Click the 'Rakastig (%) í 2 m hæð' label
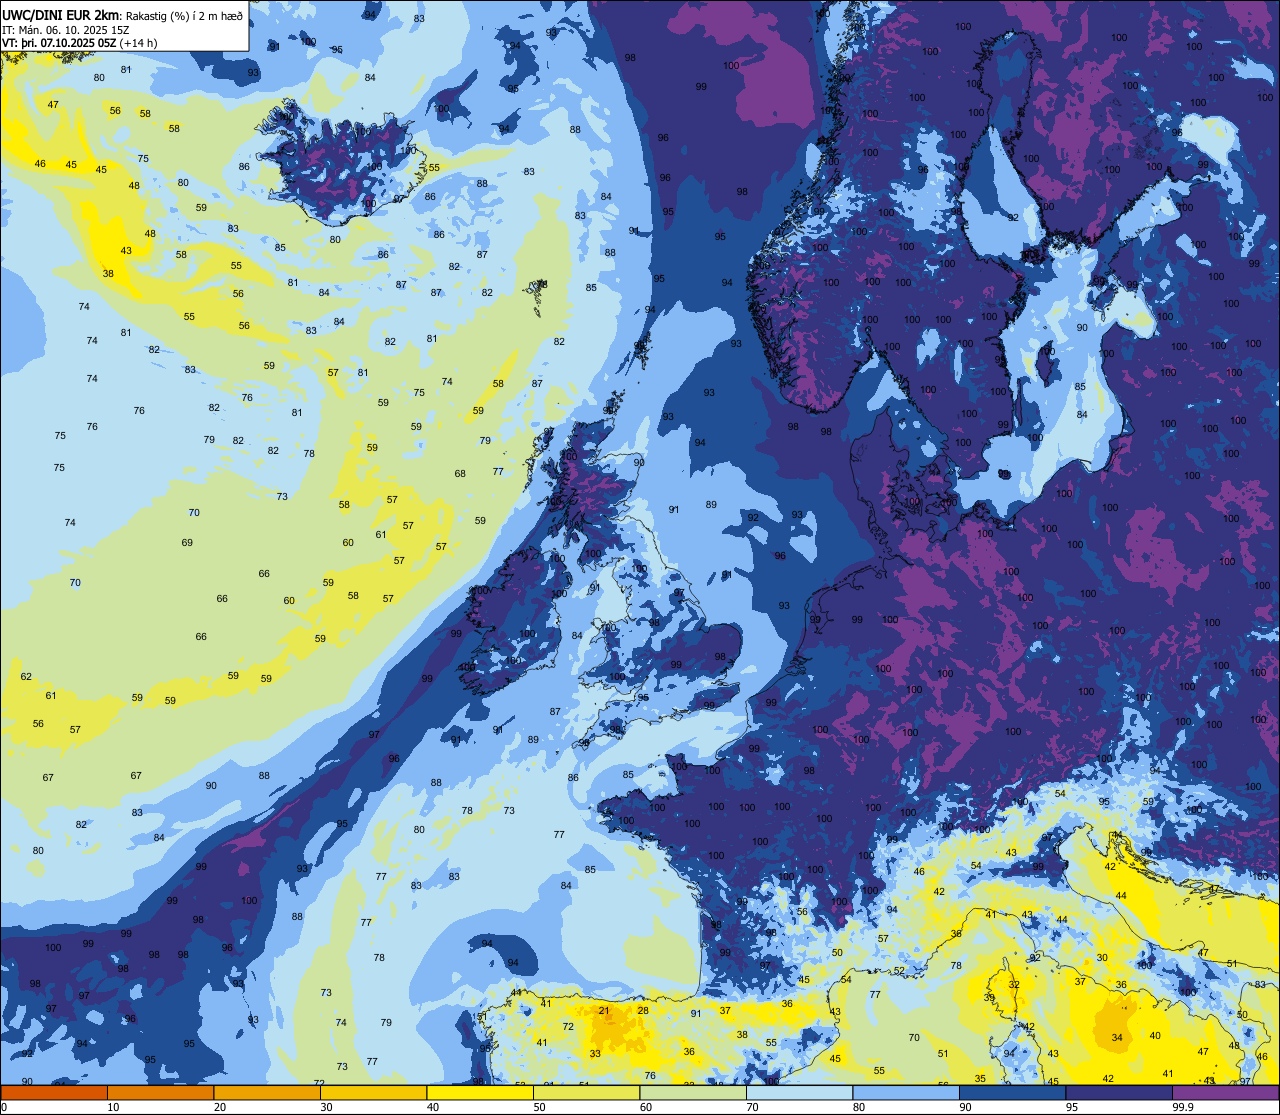The image size is (1280, 1115). (184, 15)
